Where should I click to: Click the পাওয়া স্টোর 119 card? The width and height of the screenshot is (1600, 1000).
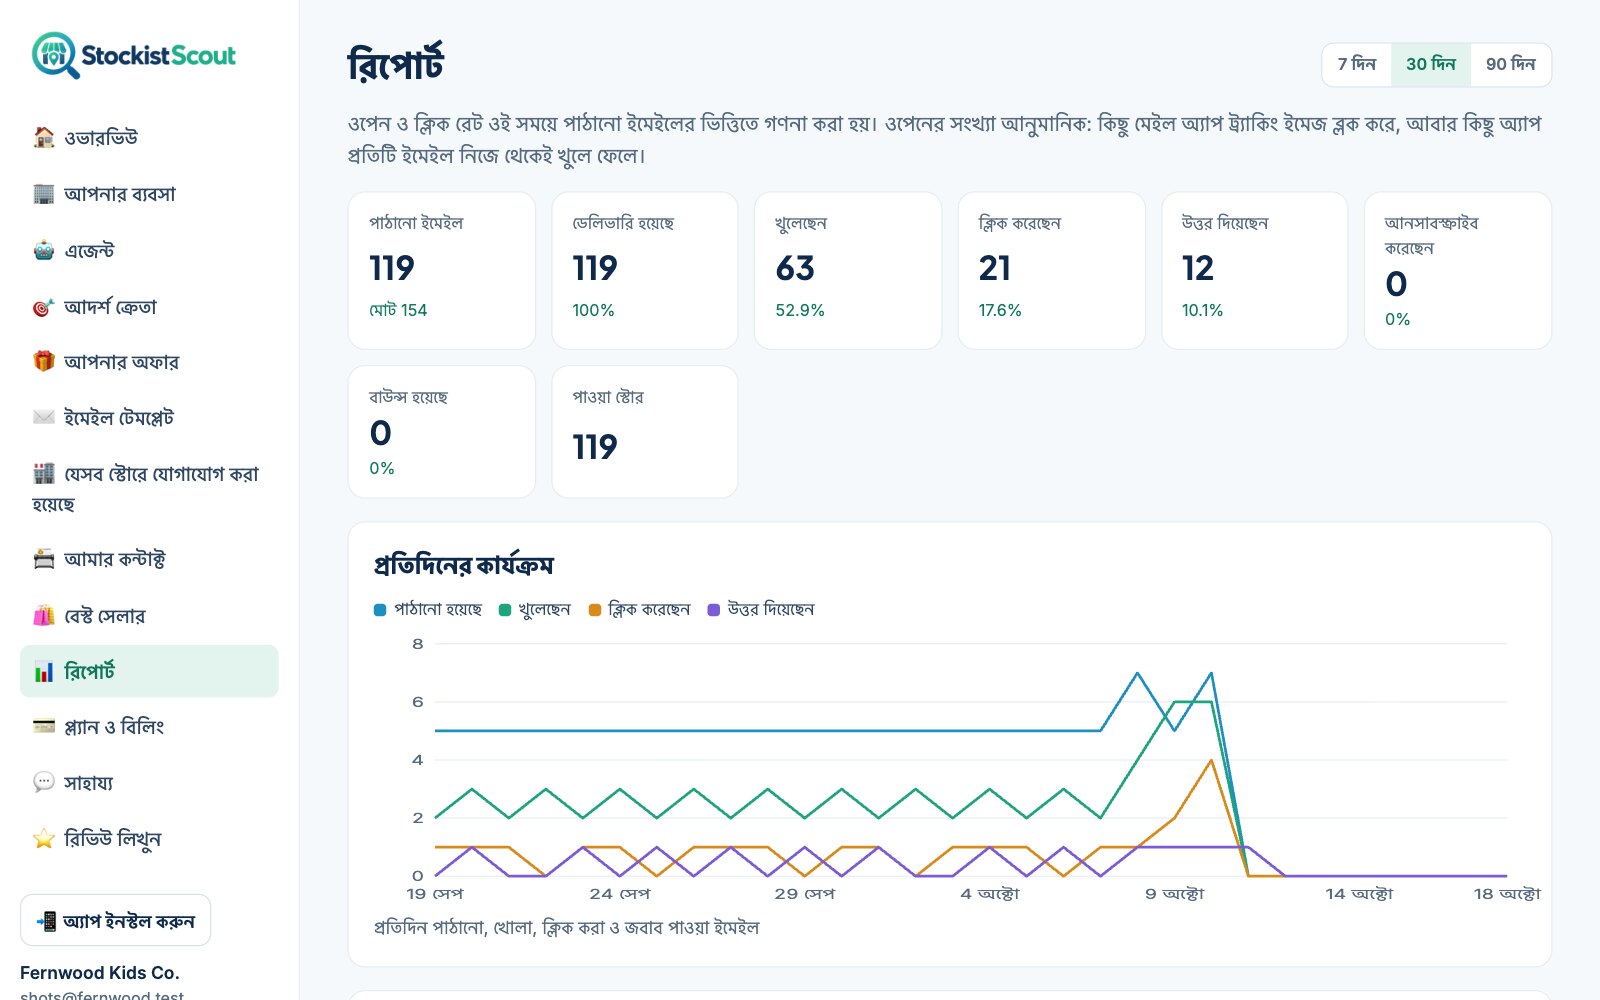point(645,431)
